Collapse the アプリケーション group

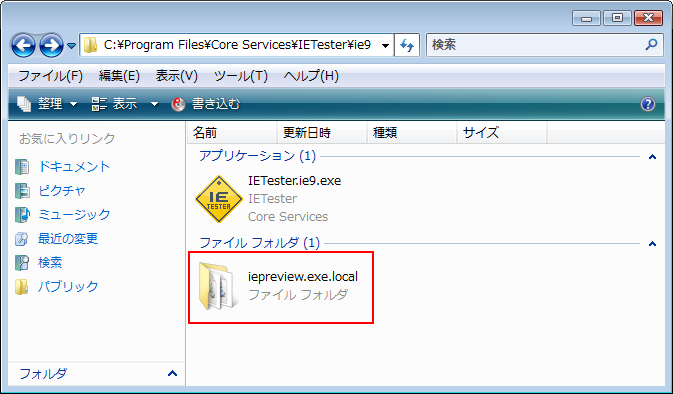(x=652, y=157)
